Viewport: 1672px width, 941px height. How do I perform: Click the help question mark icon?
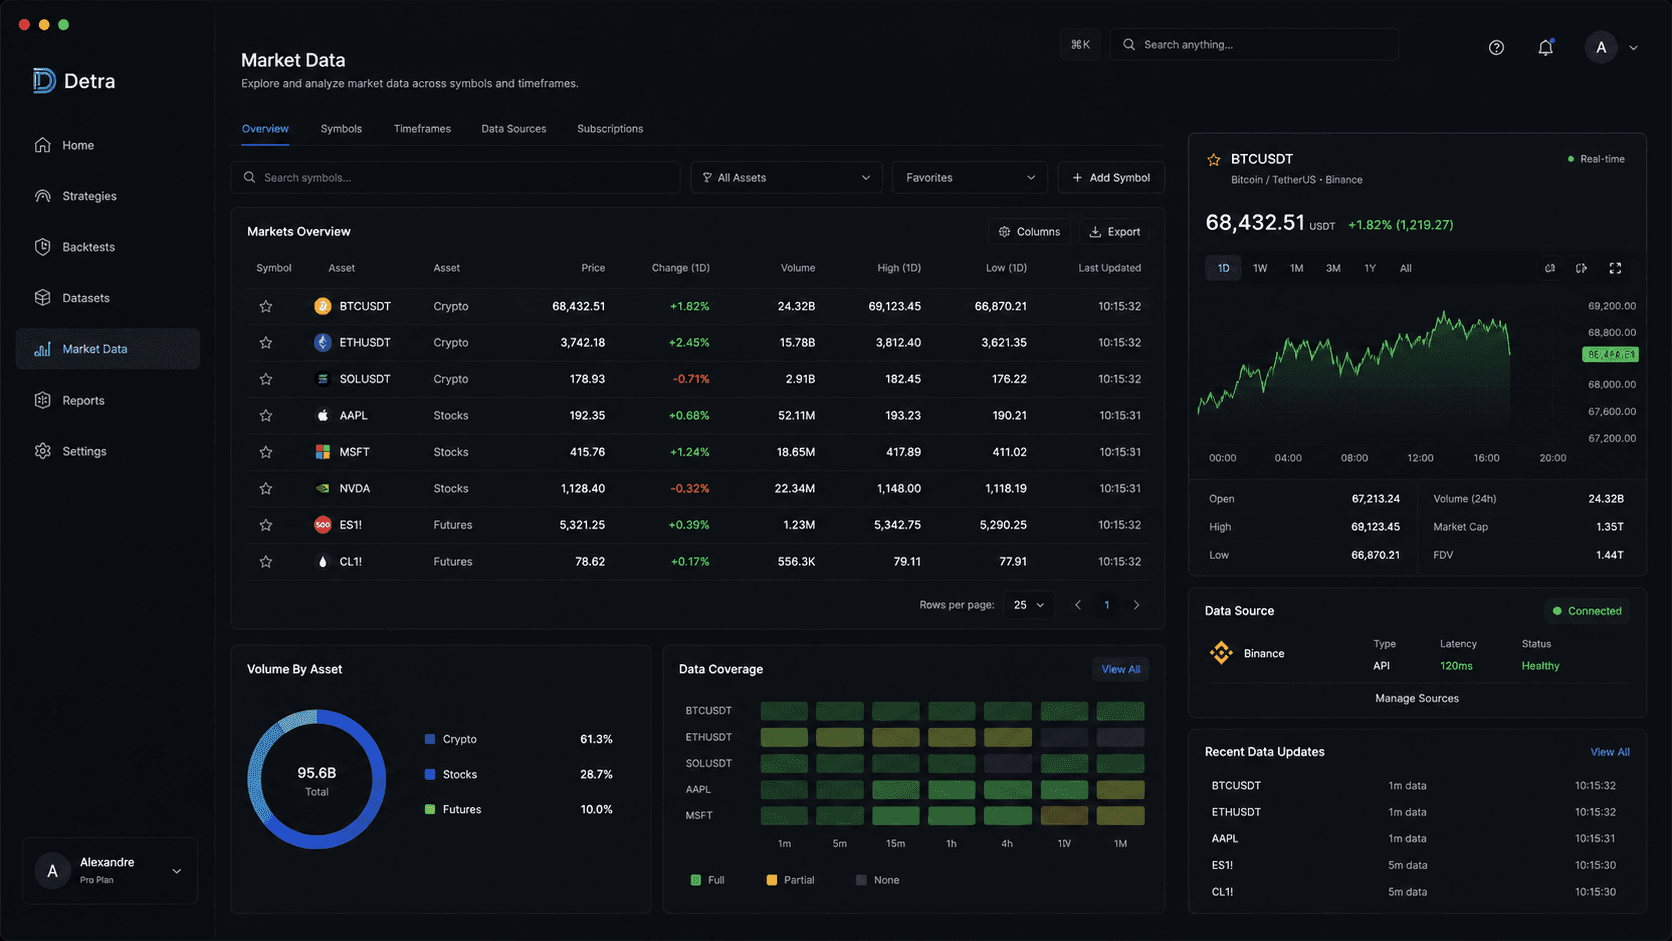(x=1496, y=47)
